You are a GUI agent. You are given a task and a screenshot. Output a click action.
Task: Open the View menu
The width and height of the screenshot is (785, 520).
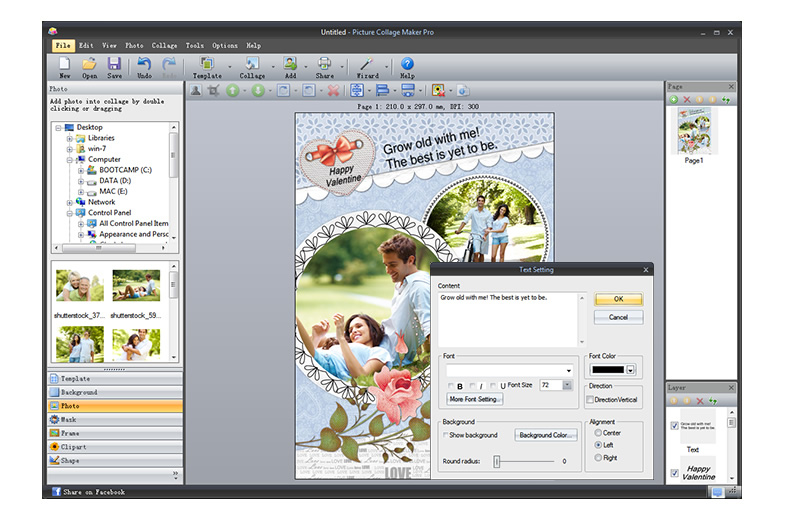tap(109, 46)
